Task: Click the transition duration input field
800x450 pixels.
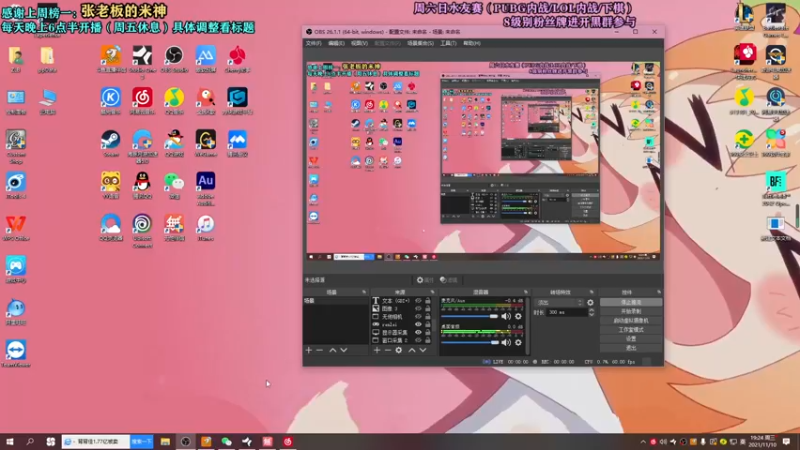Action: pyautogui.click(x=566, y=312)
